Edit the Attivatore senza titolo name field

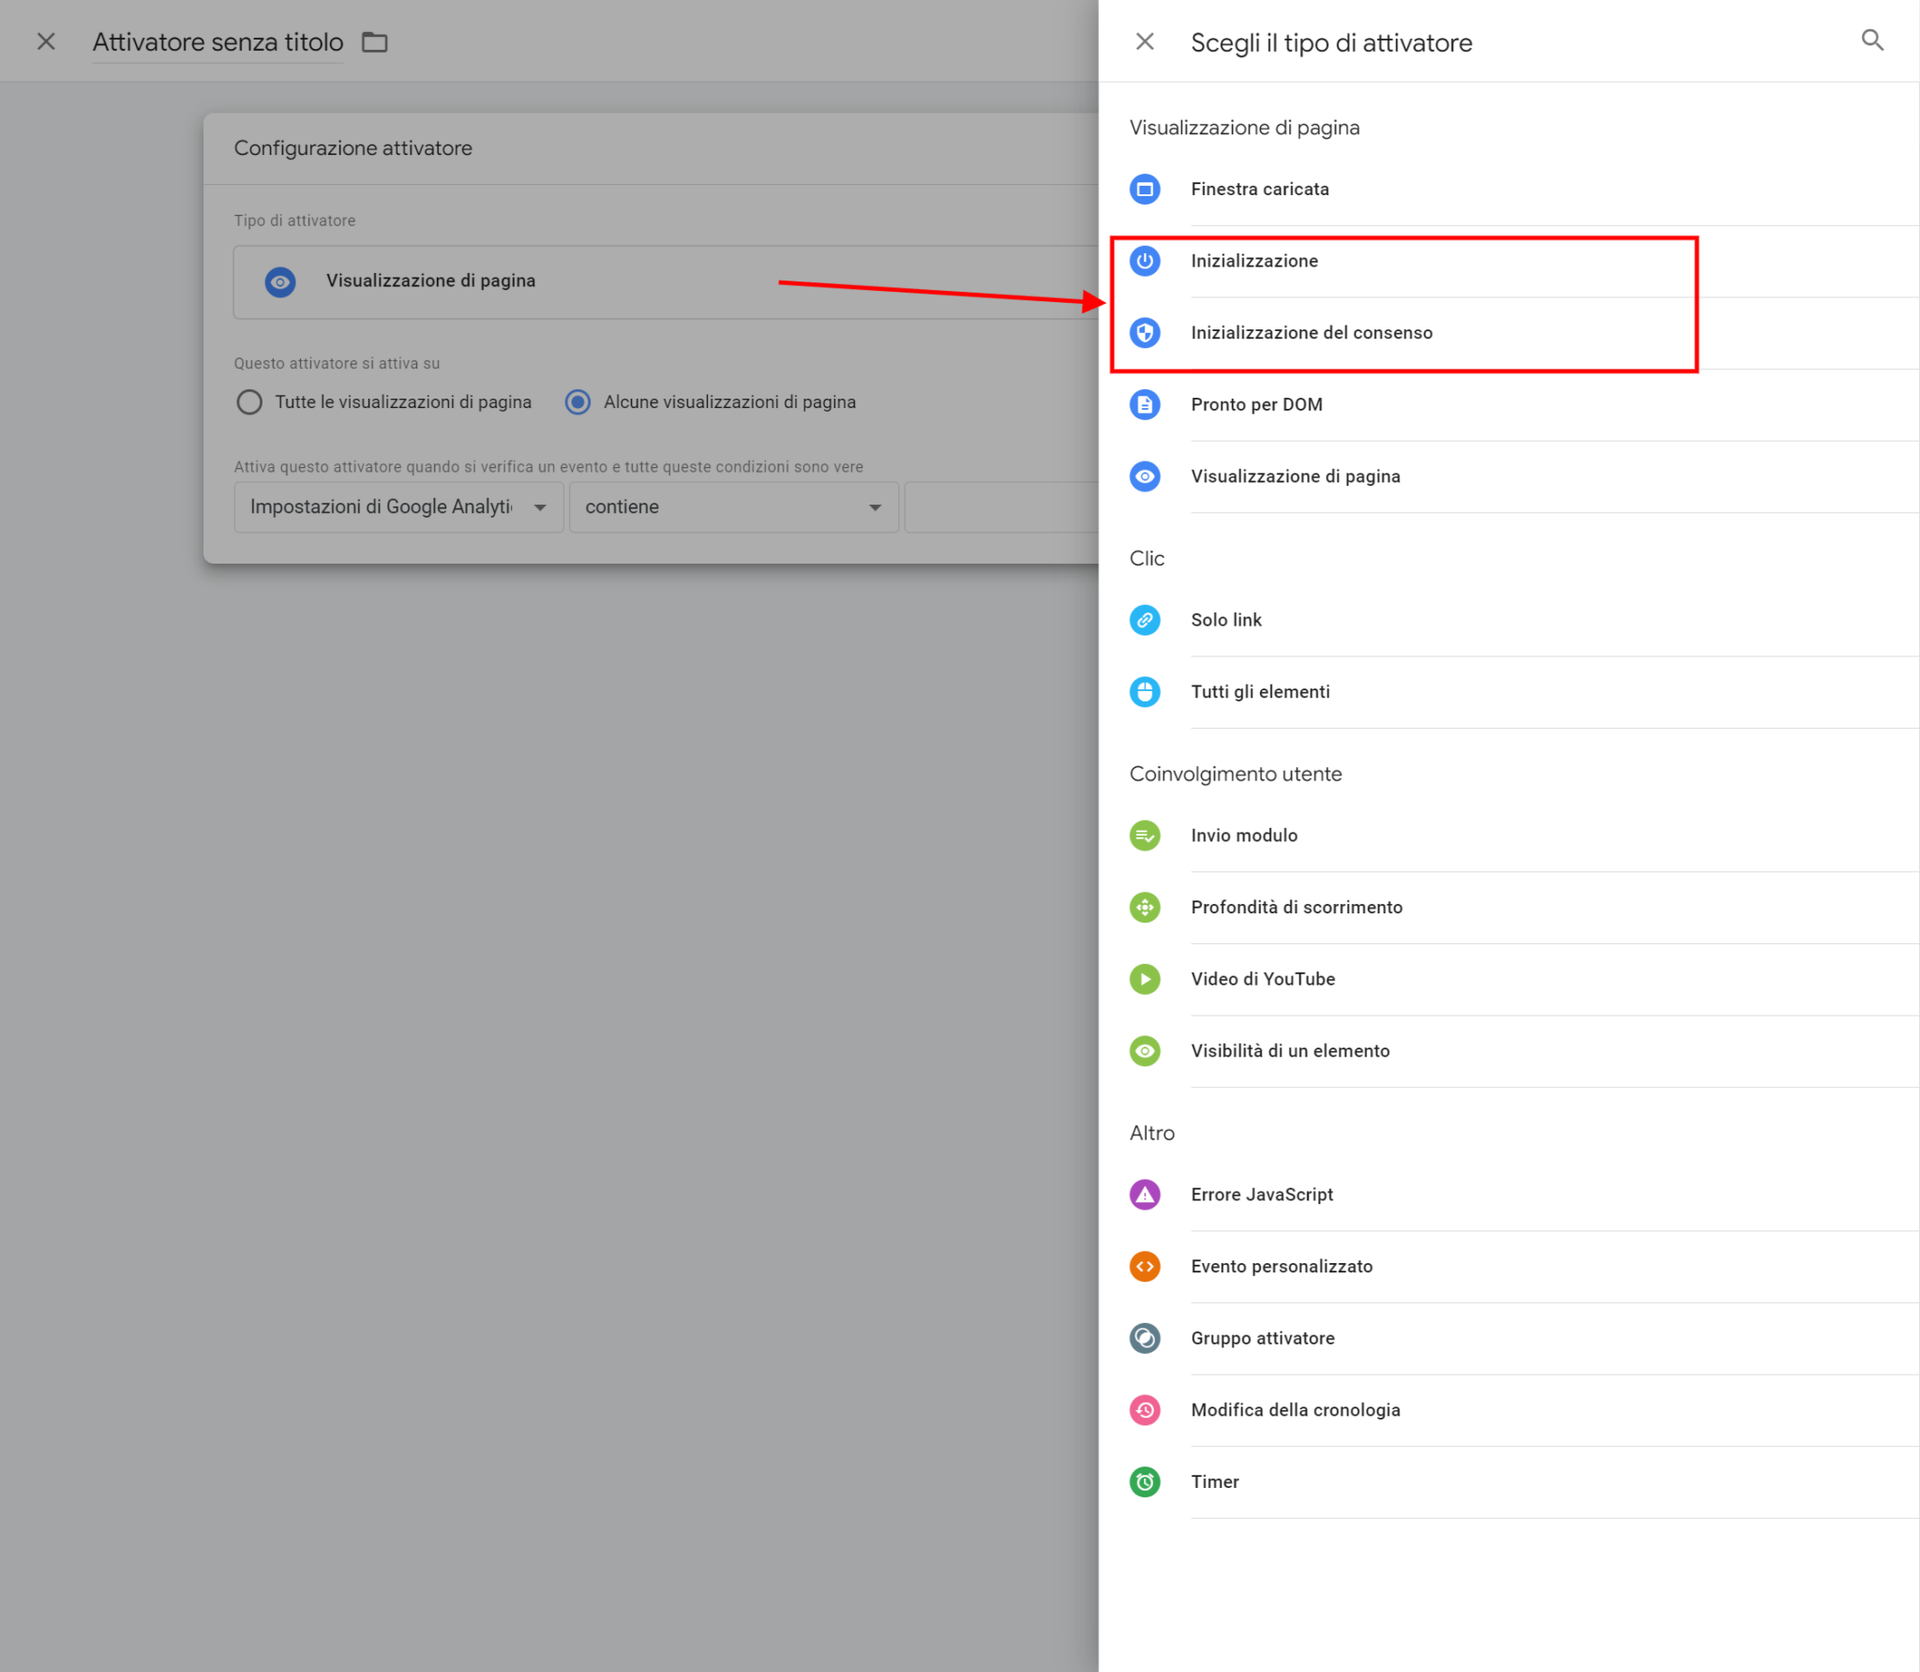[218, 42]
